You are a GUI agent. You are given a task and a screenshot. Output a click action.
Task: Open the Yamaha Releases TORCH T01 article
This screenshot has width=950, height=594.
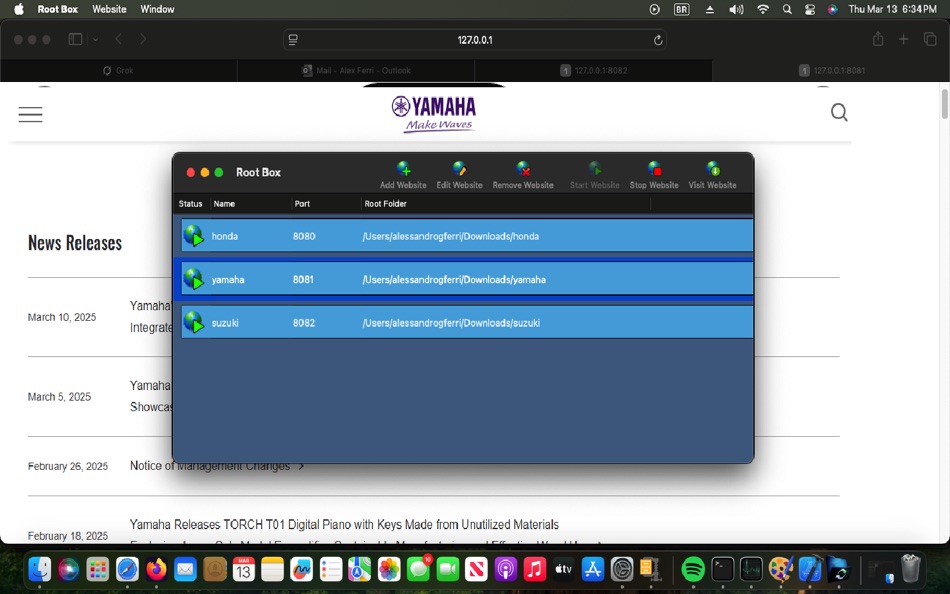pos(344,524)
